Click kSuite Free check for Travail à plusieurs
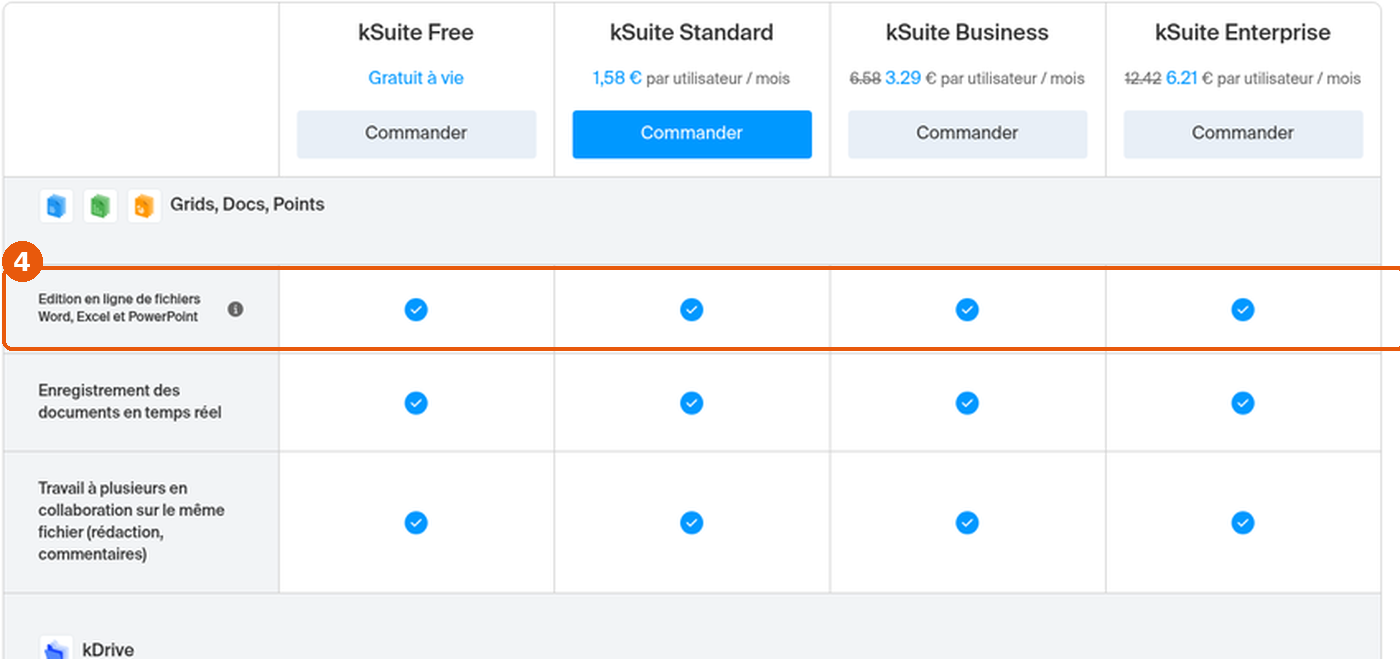The width and height of the screenshot is (1400, 659). (416, 523)
